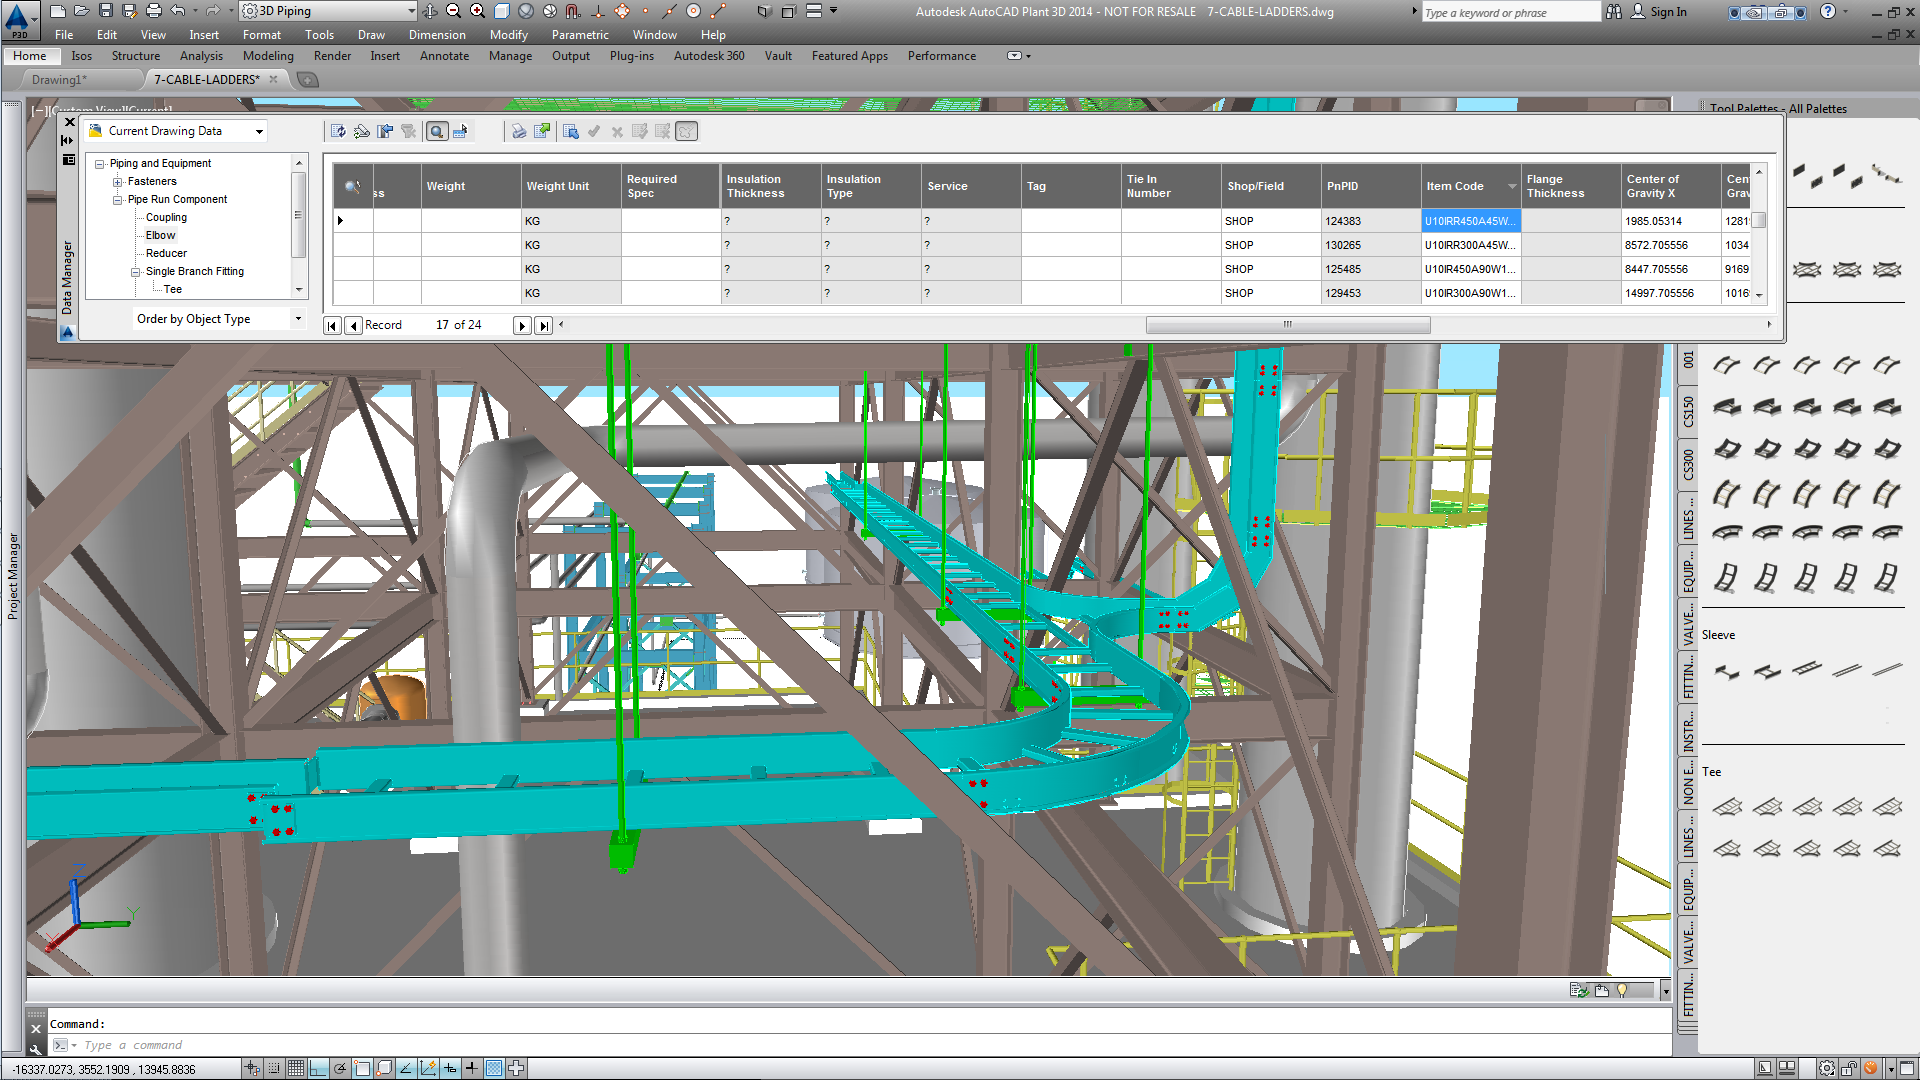This screenshot has width=1920, height=1080.
Task: Open the Current Drawing Data dropdown
Action: [259, 131]
